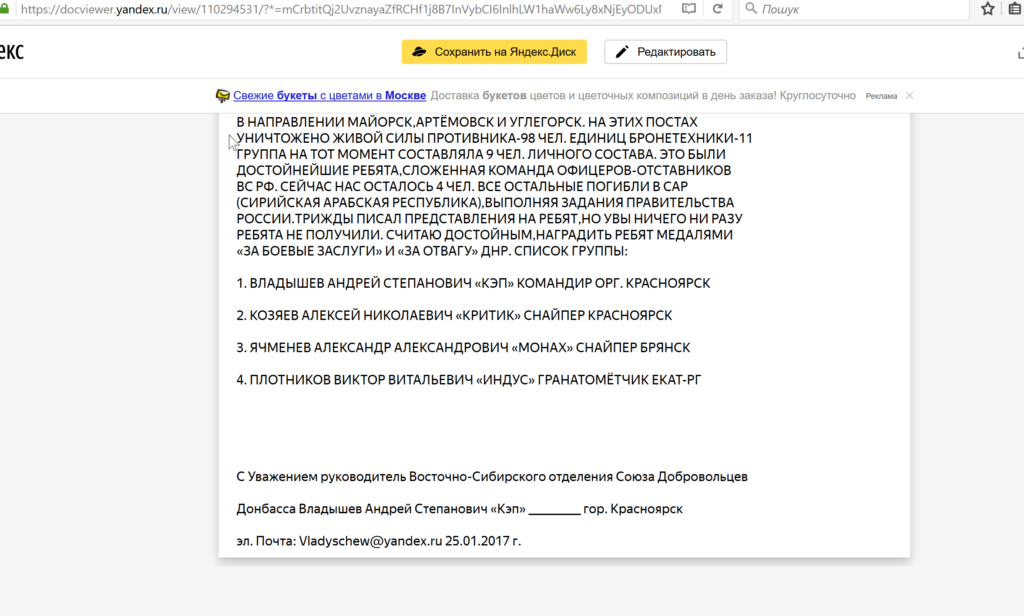Click the ad banner flower icon

tap(223, 96)
